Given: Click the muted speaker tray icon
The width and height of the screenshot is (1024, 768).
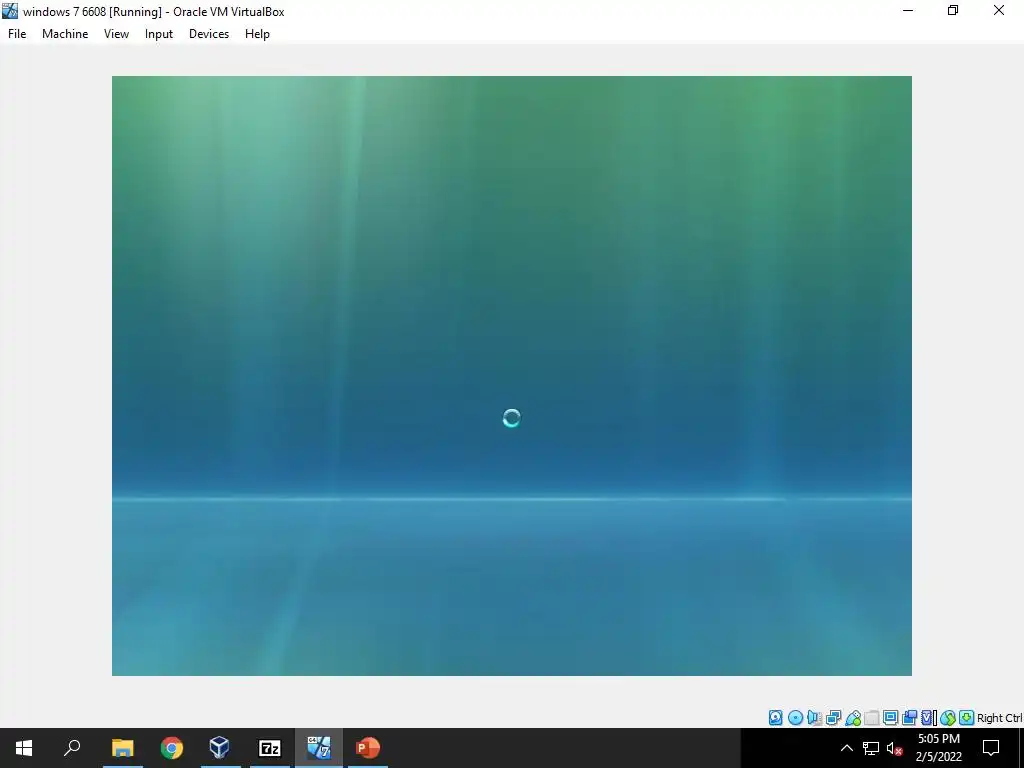Looking at the screenshot, I should [x=895, y=748].
